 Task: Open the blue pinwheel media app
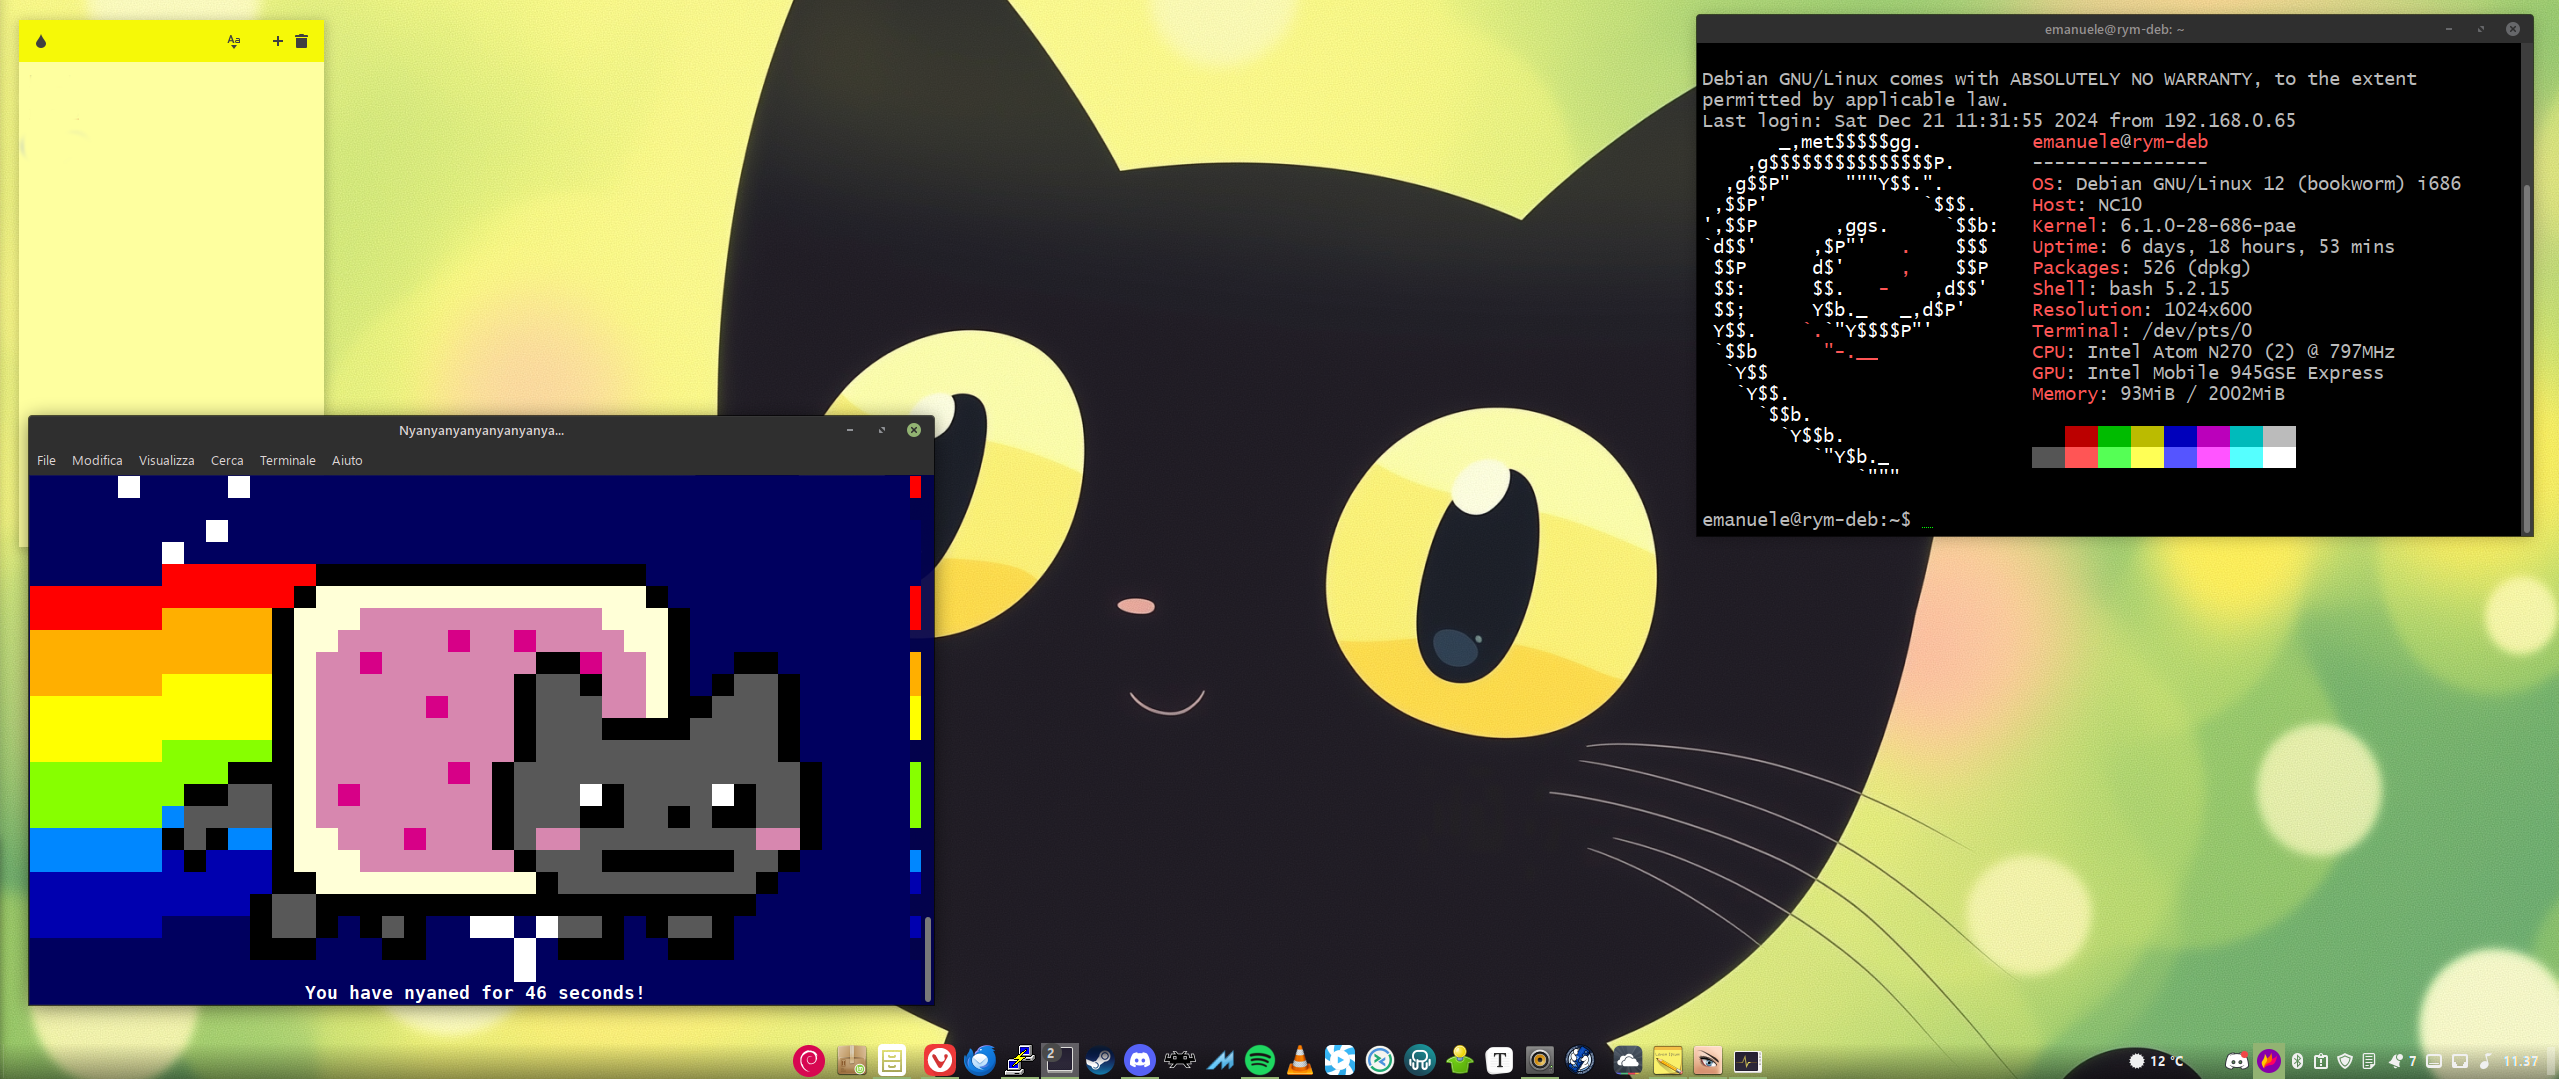click(1340, 1060)
